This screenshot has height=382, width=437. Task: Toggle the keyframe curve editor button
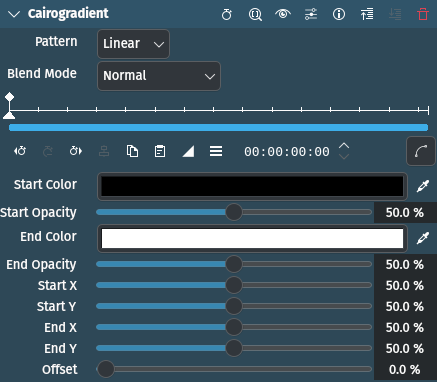[x=421, y=151]
